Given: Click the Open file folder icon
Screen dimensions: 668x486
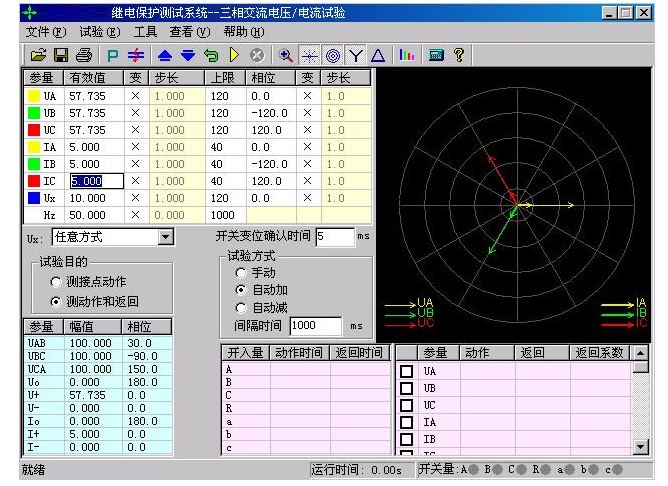Looking at the screenshot, I should point(38,55).
